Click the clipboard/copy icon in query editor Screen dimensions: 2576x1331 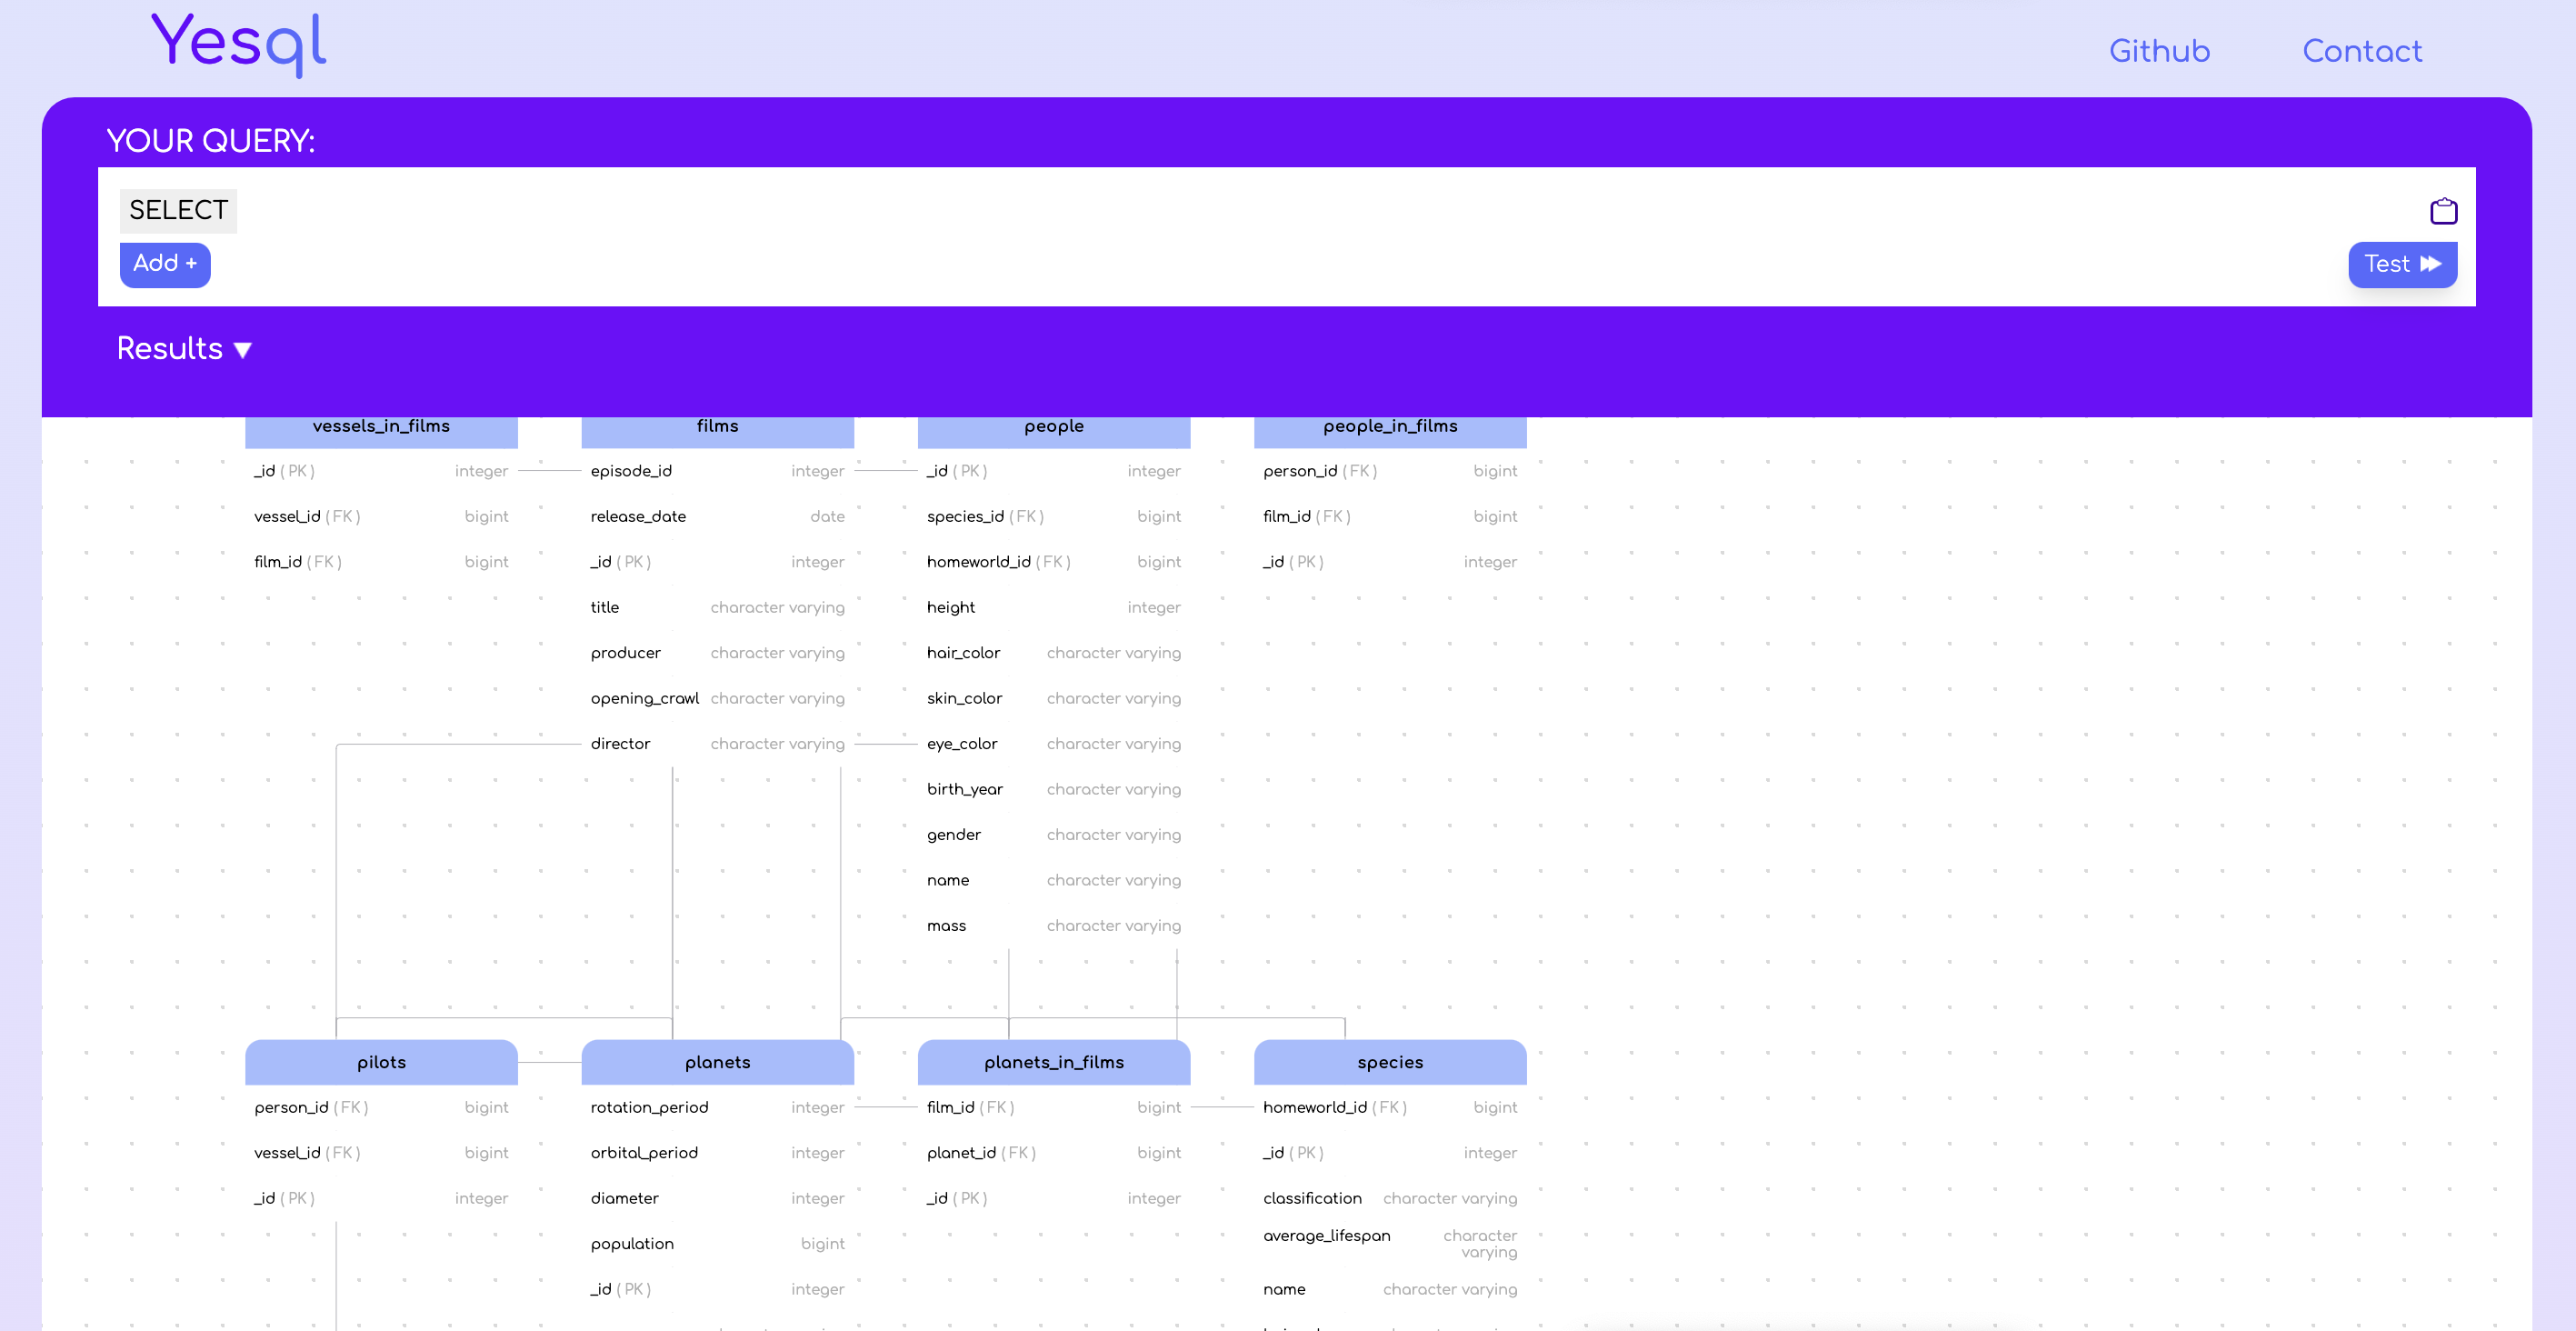pyautogui.click(x=2442, y=211)
